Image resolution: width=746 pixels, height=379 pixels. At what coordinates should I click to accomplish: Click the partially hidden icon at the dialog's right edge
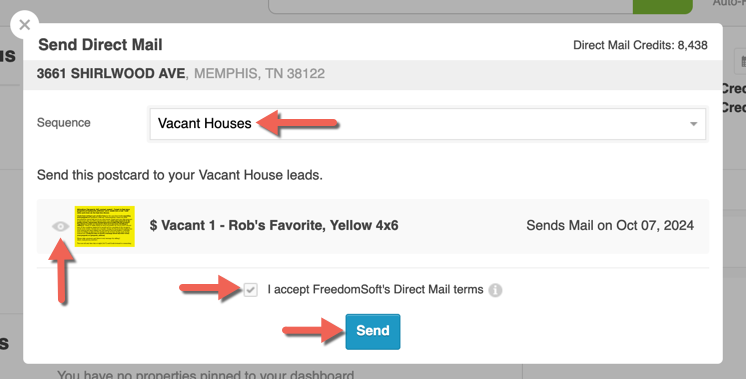[x=740, y=61]
